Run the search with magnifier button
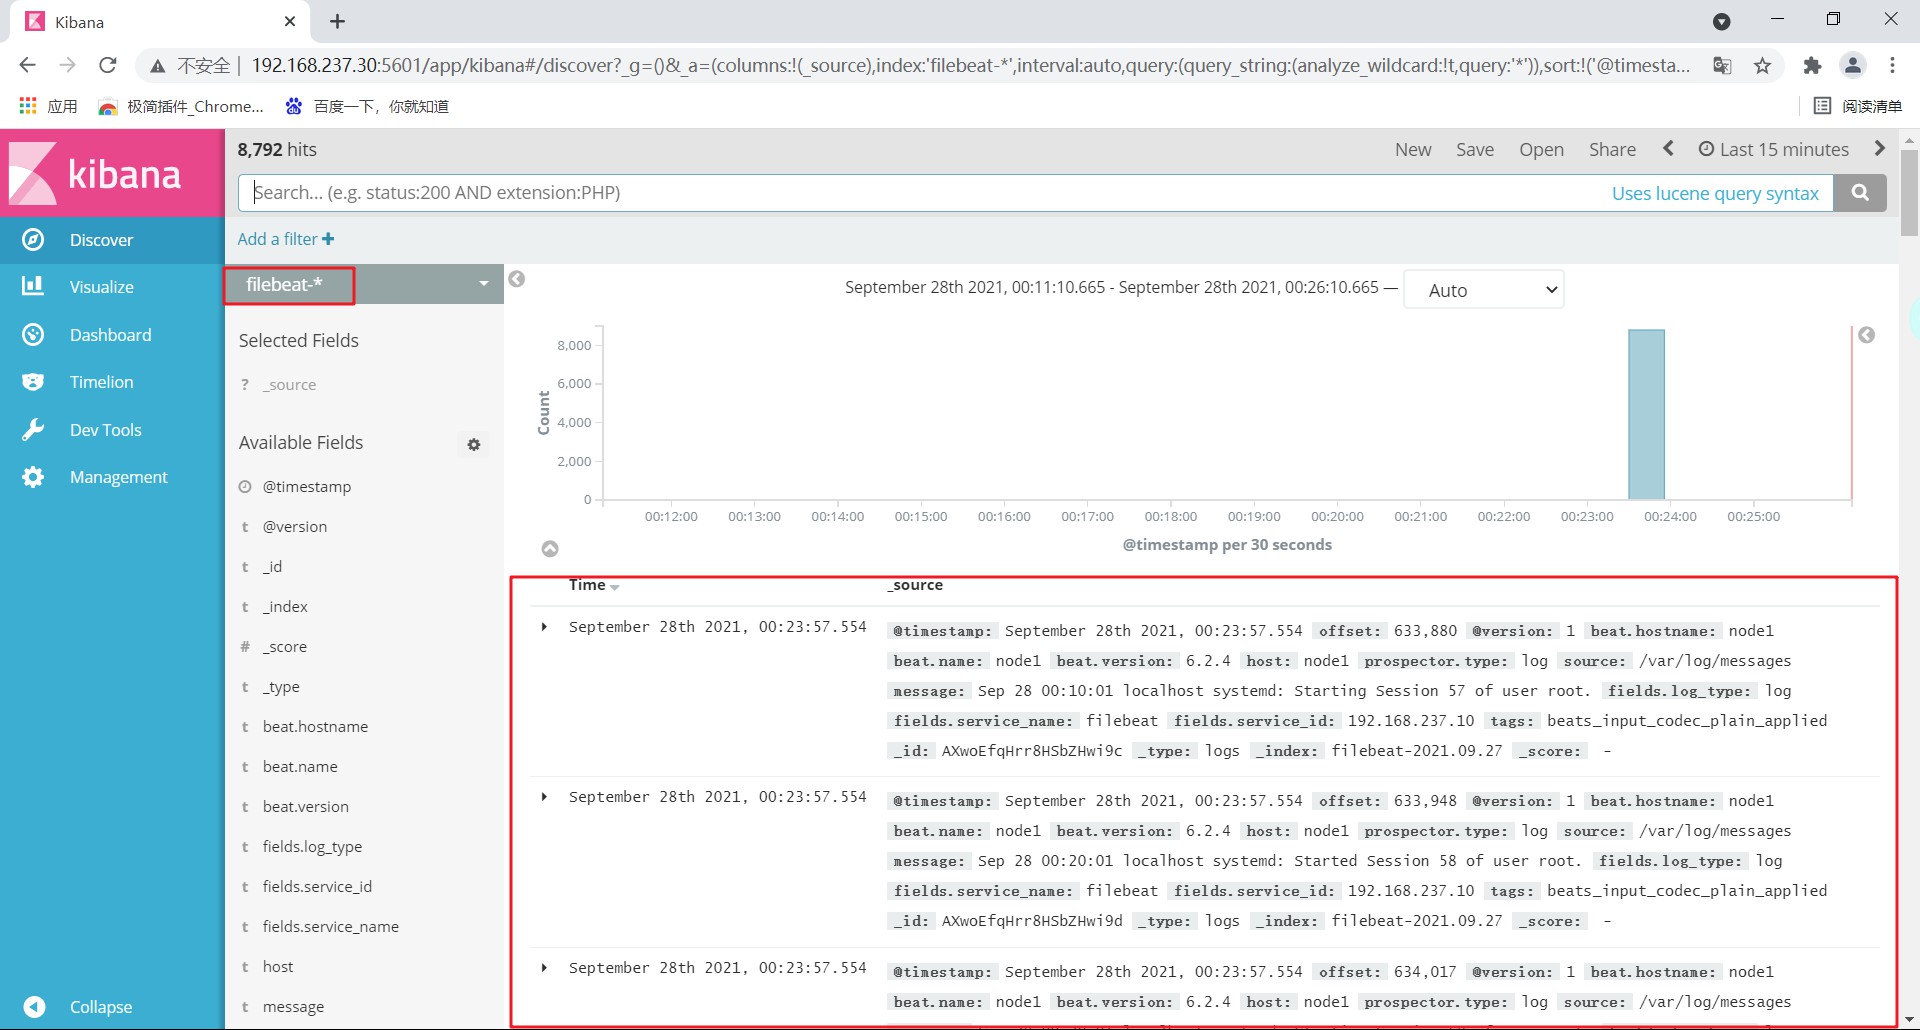The width and height of the screenshot is (1920, 1030). 1860,193
